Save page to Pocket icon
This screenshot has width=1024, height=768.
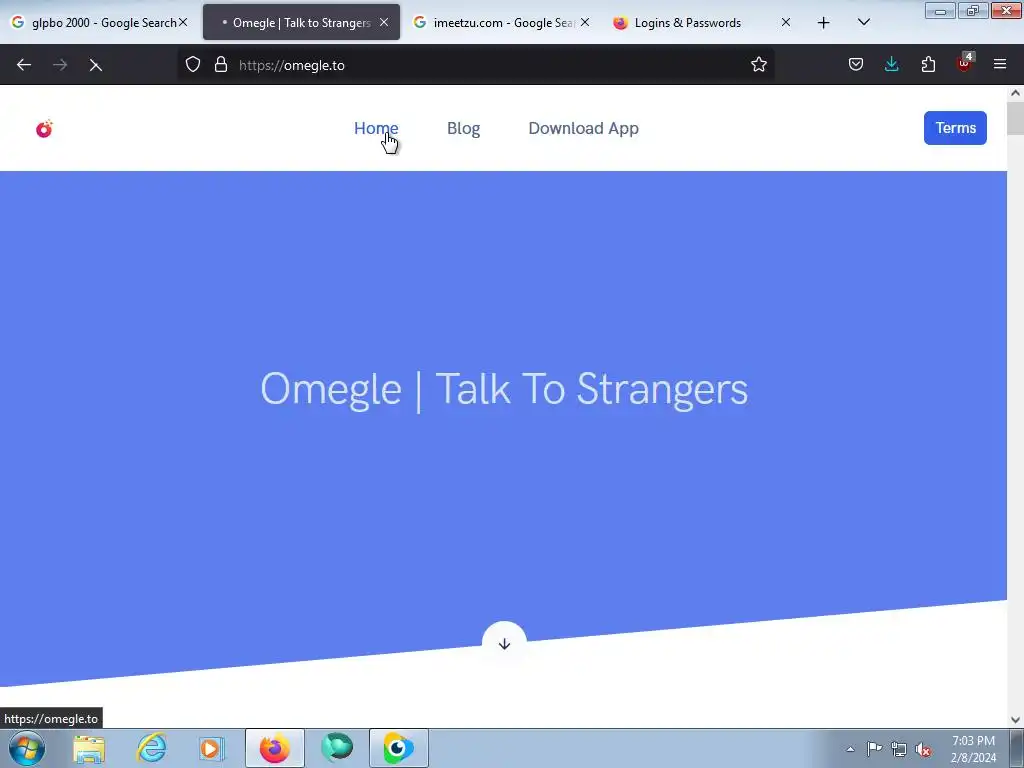point(856,65)
